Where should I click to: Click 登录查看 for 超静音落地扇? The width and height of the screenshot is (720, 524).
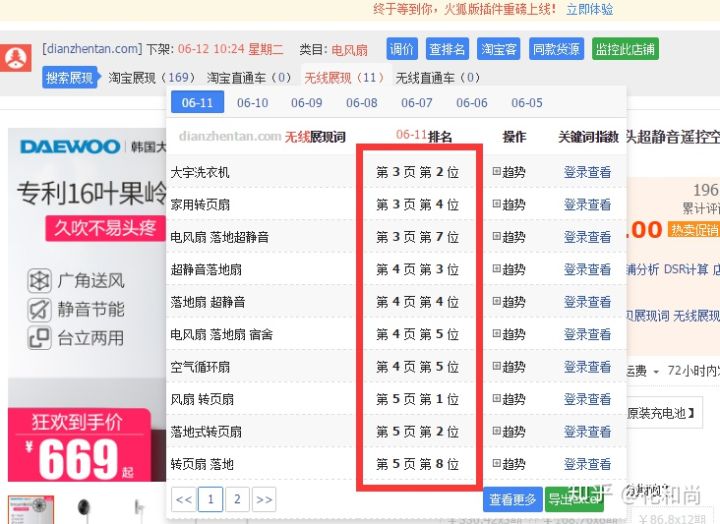click(587, 269)
